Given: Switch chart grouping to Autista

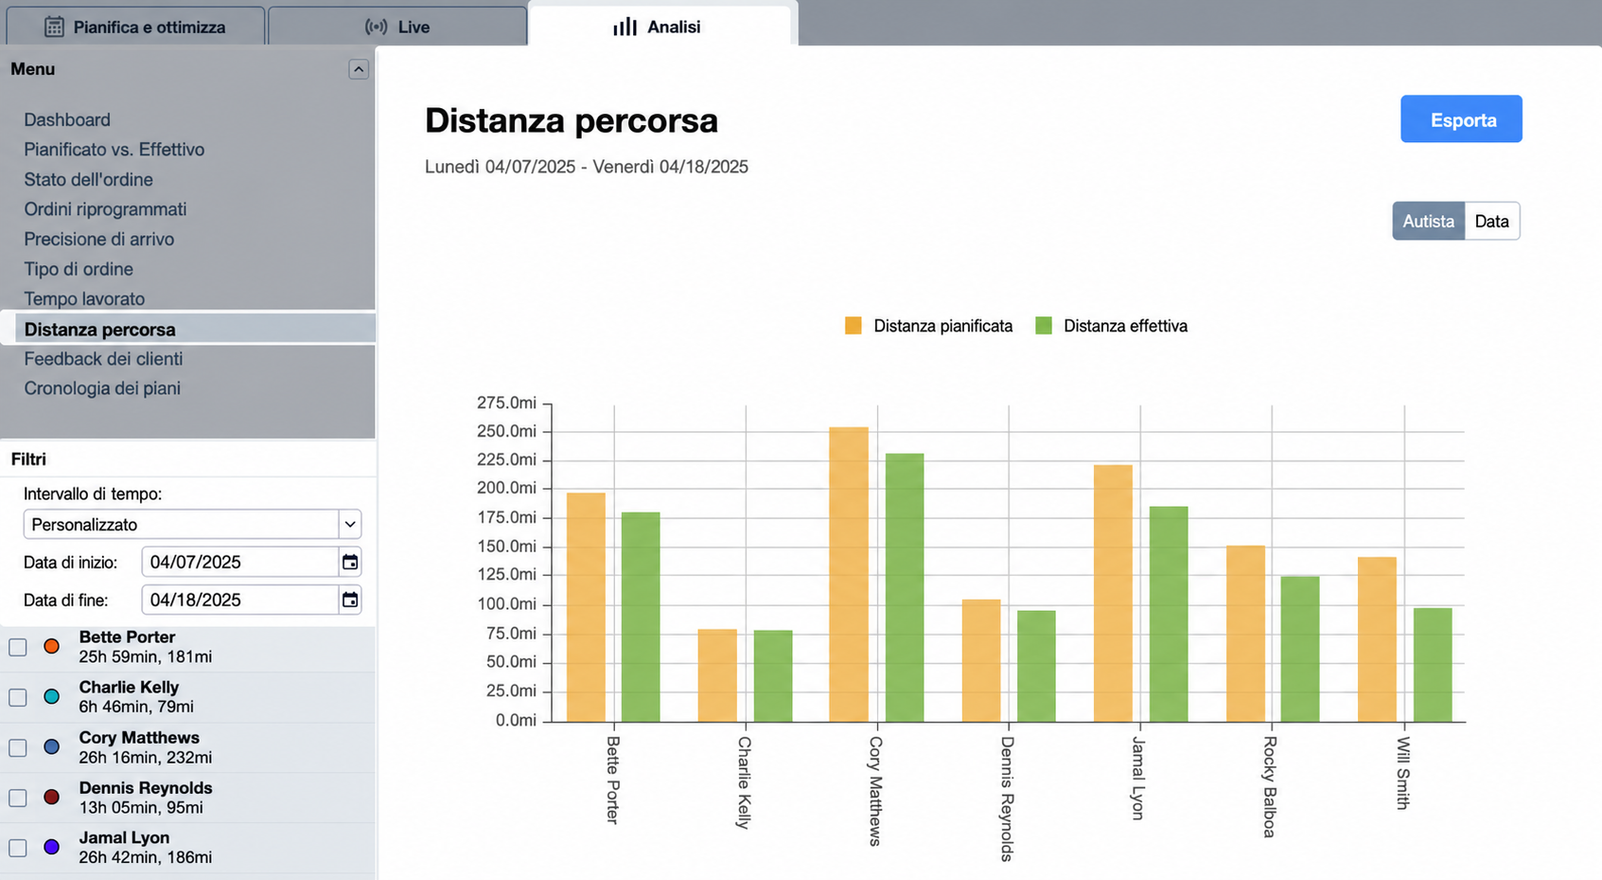Looking at the screenshot, I should (1428, 221).
